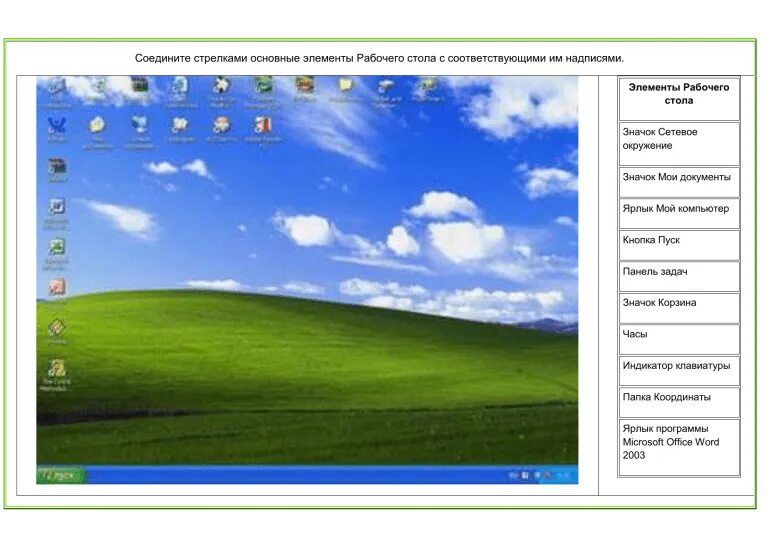
Task: Open the plain yellow folder in the top row
Action: click(346, 86)
